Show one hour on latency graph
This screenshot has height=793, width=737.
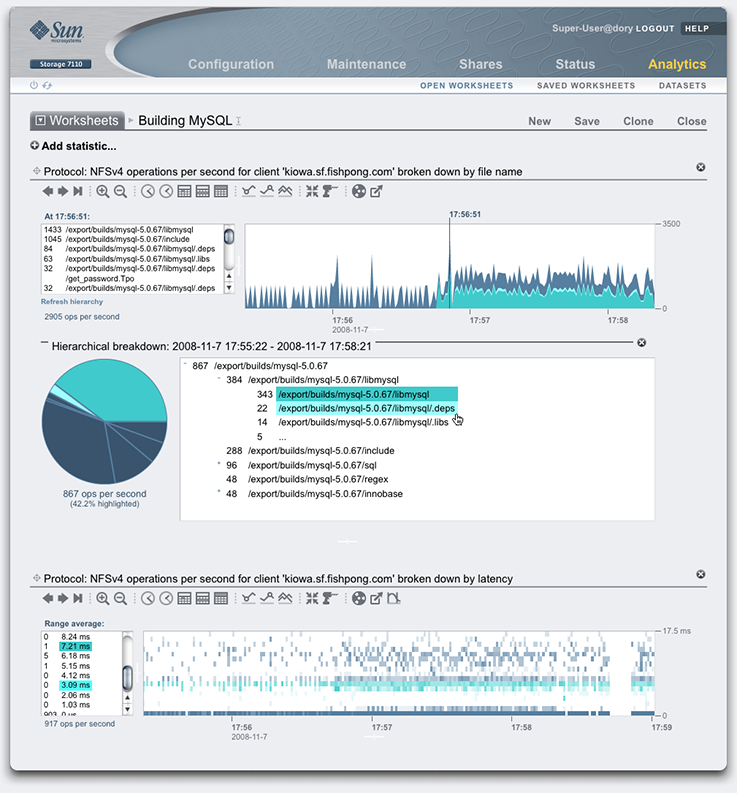point(166,598)
